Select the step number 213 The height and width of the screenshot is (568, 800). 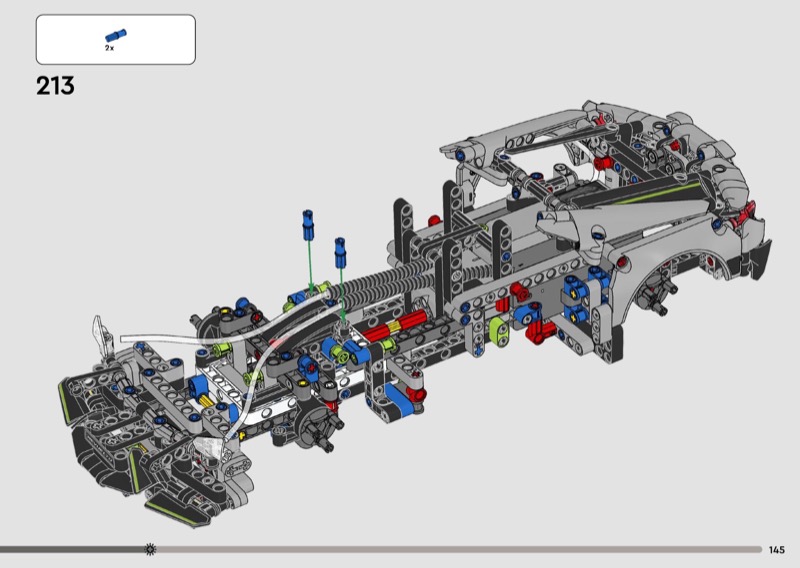click(x=55, y=86)
